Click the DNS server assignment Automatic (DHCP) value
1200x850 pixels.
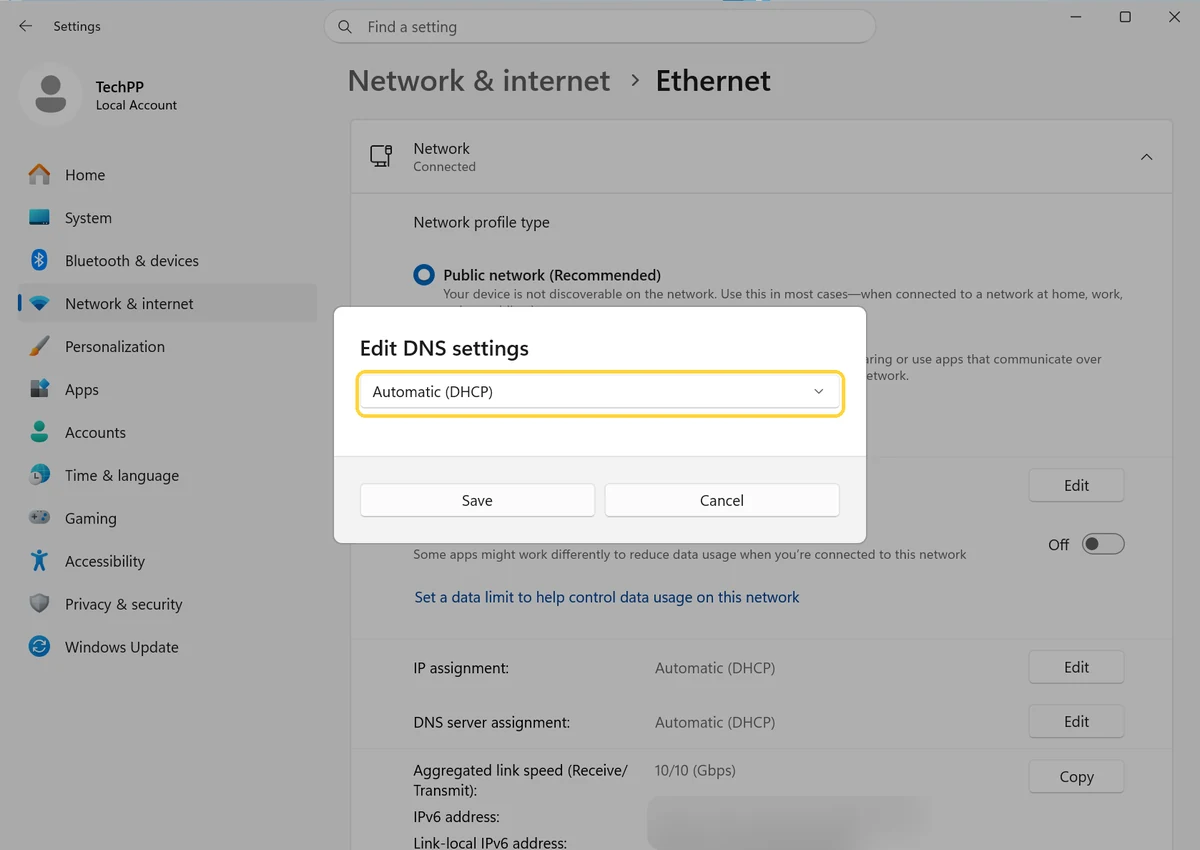coord(715,722)
